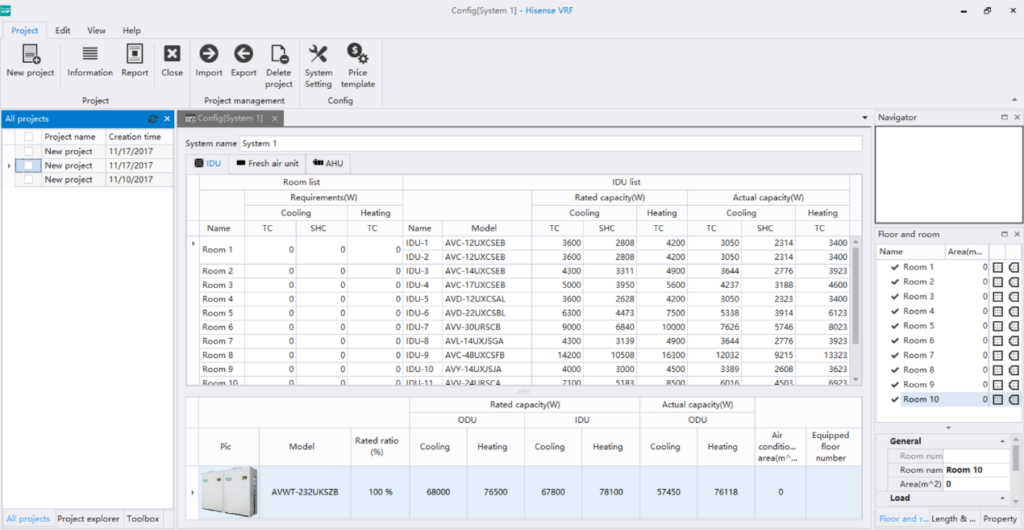Click the New project icon

(31, 54)
